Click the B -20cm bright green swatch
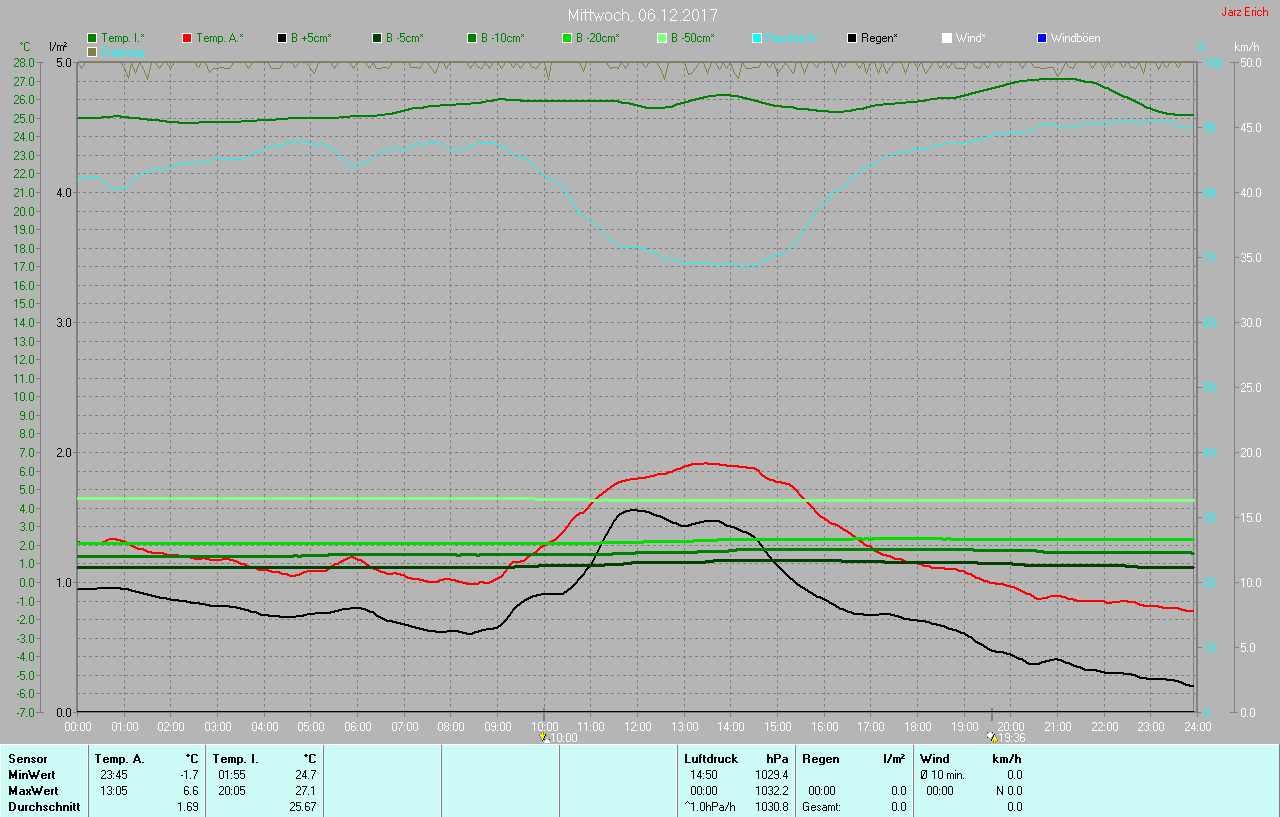The image size is (1280, 817). pos(567,38)
